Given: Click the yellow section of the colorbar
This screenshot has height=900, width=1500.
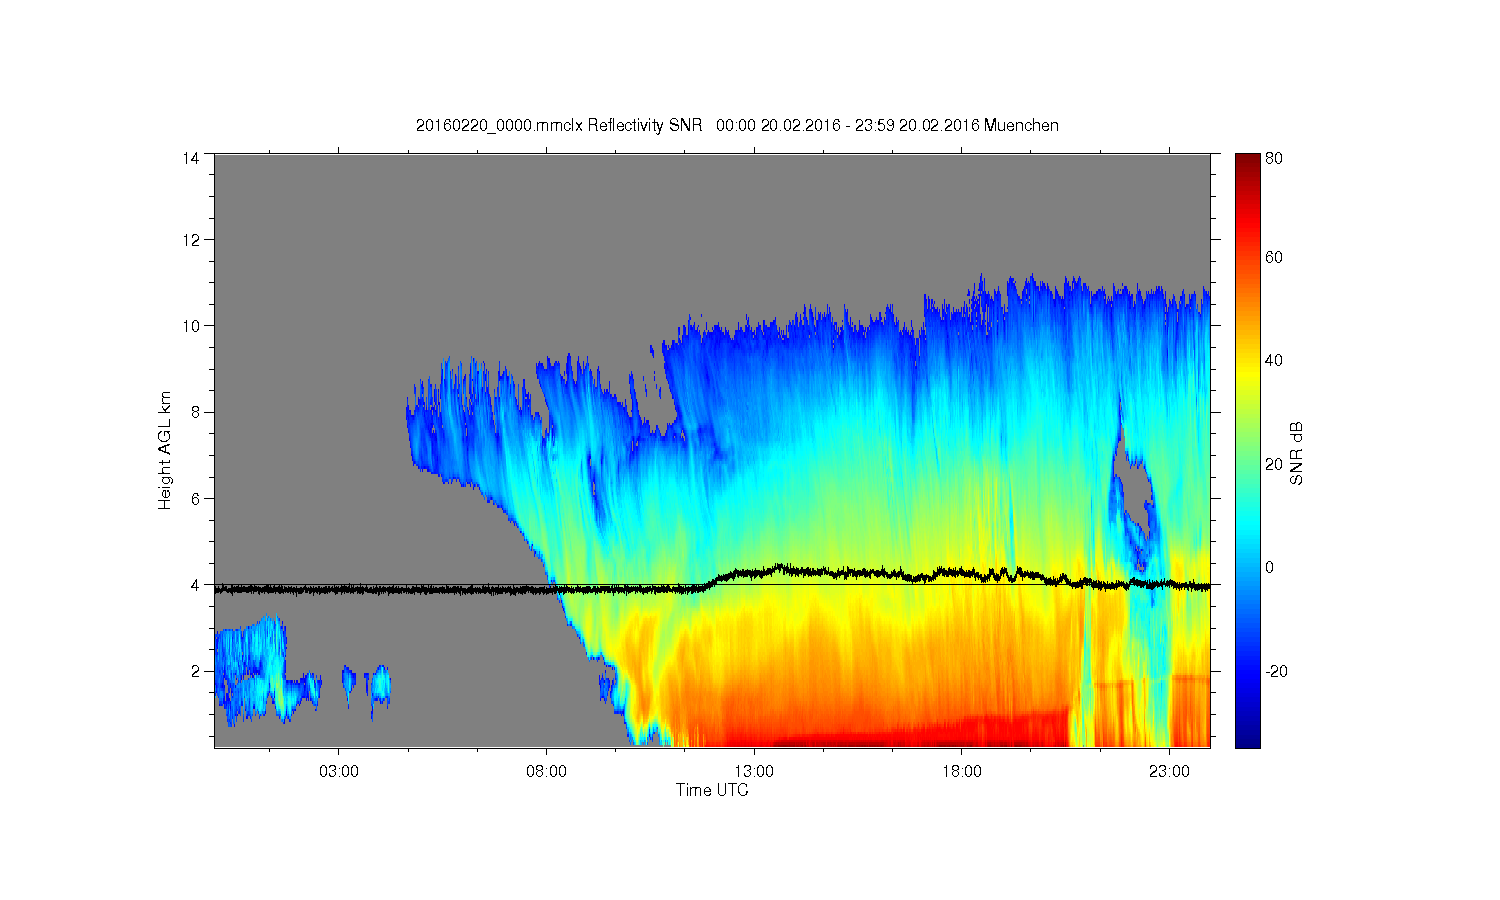Looking at the screenshot, I should point(1247,372).
